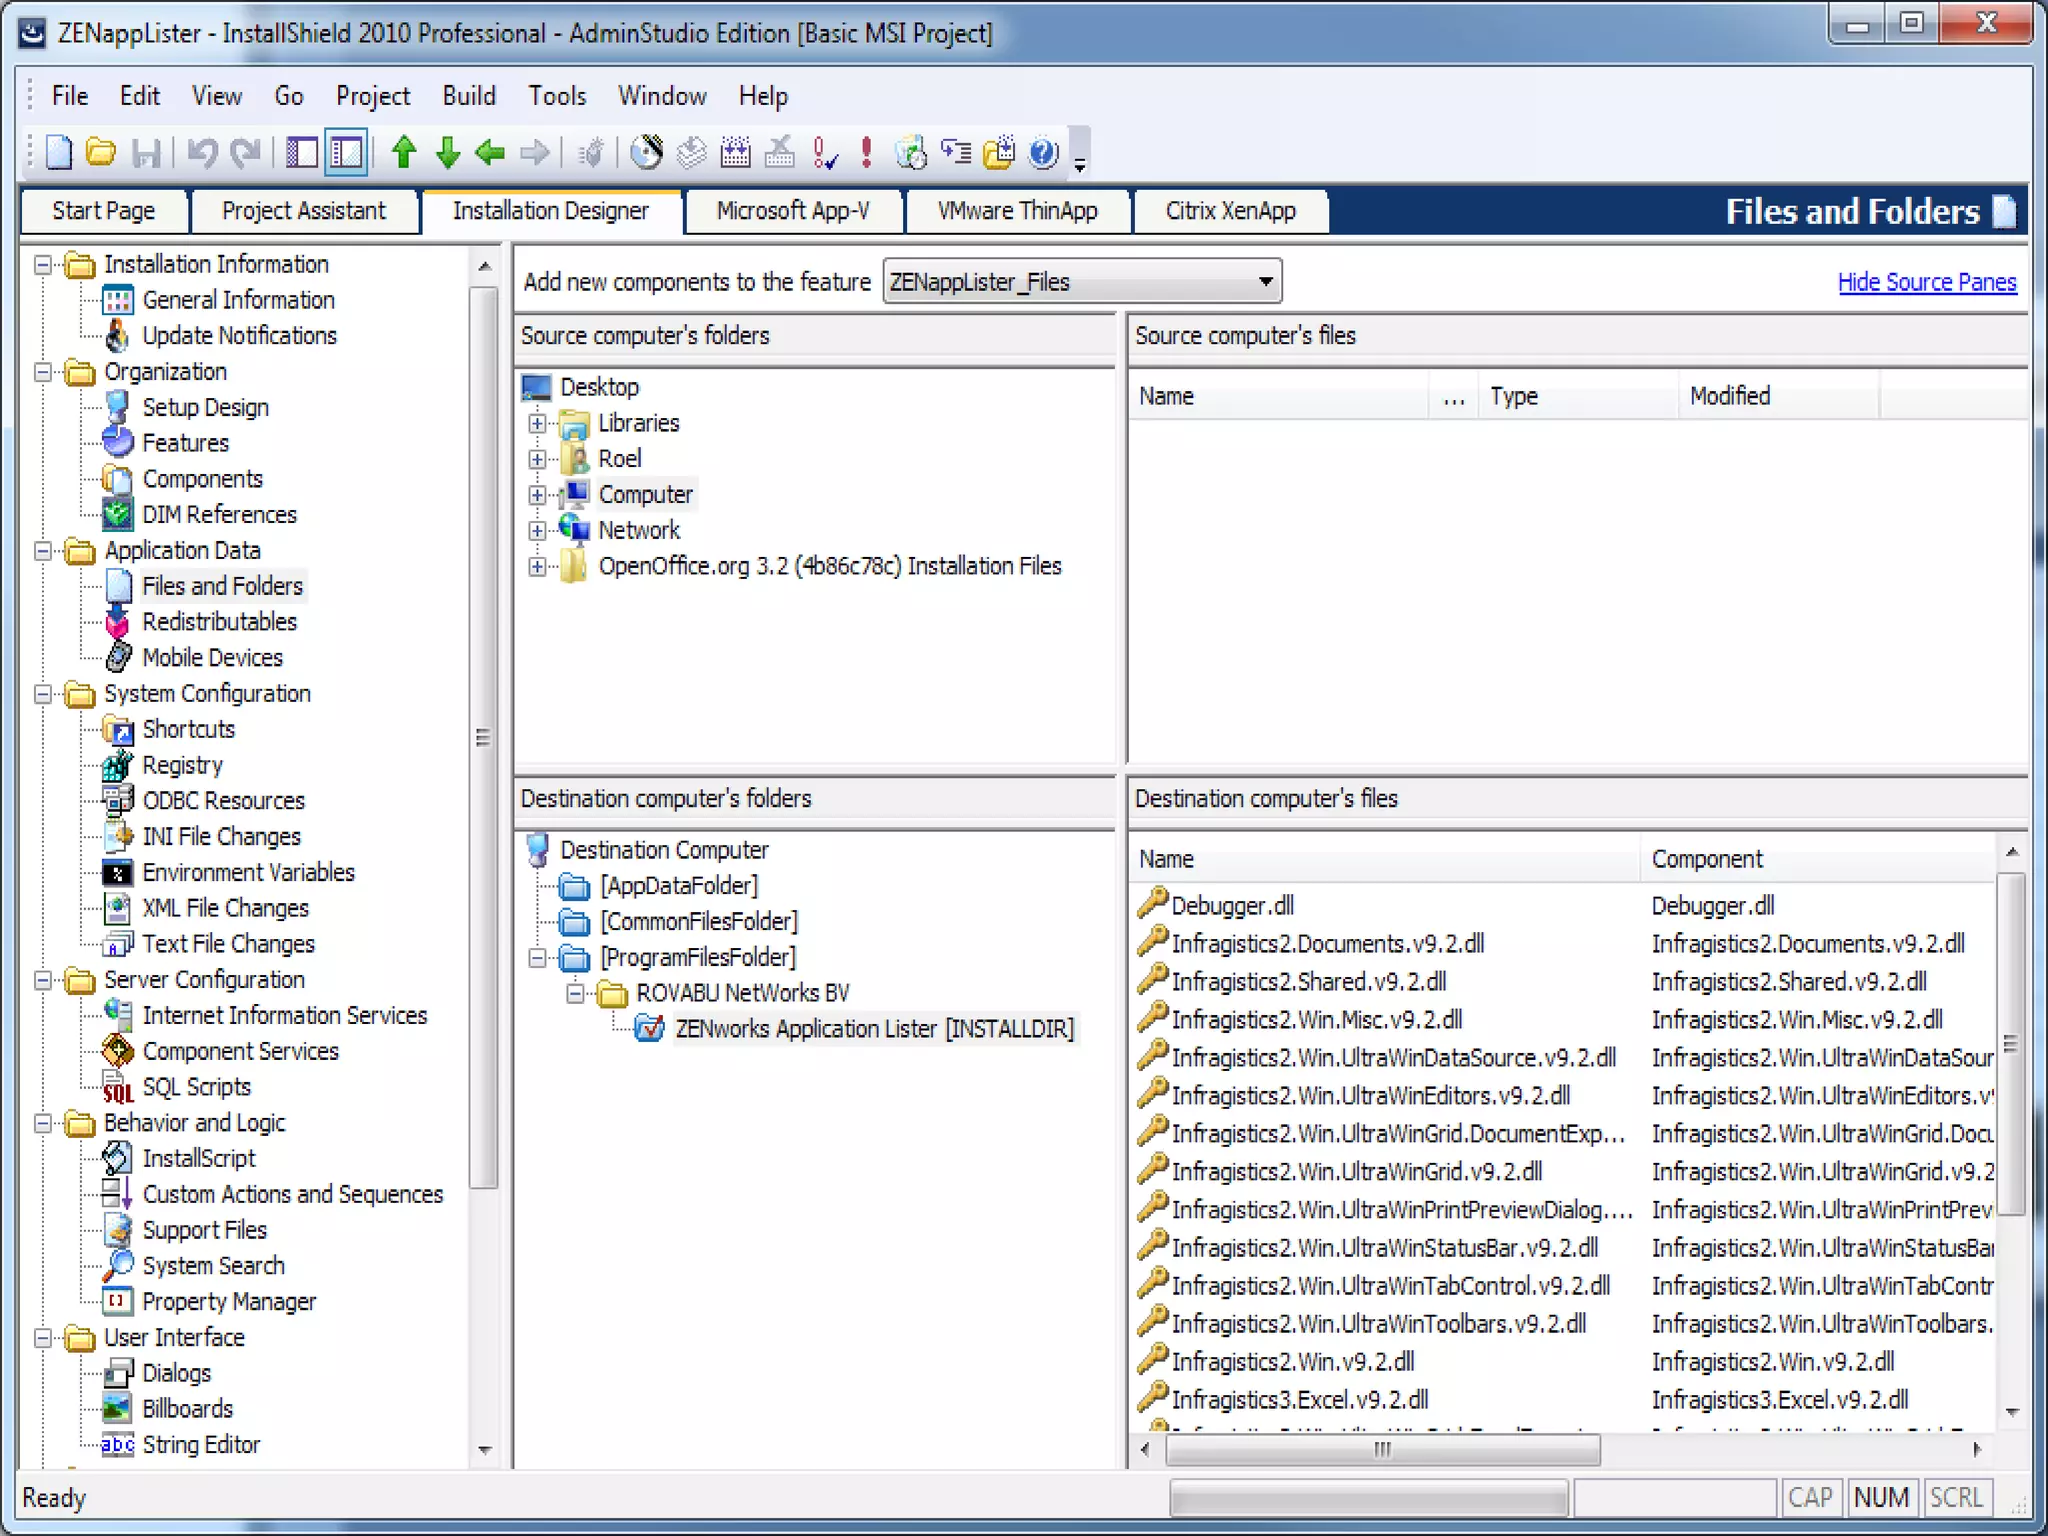Screen dimensions: 2048x1536
Task: Expand the Libraries source folder
Action: point(537,424)
